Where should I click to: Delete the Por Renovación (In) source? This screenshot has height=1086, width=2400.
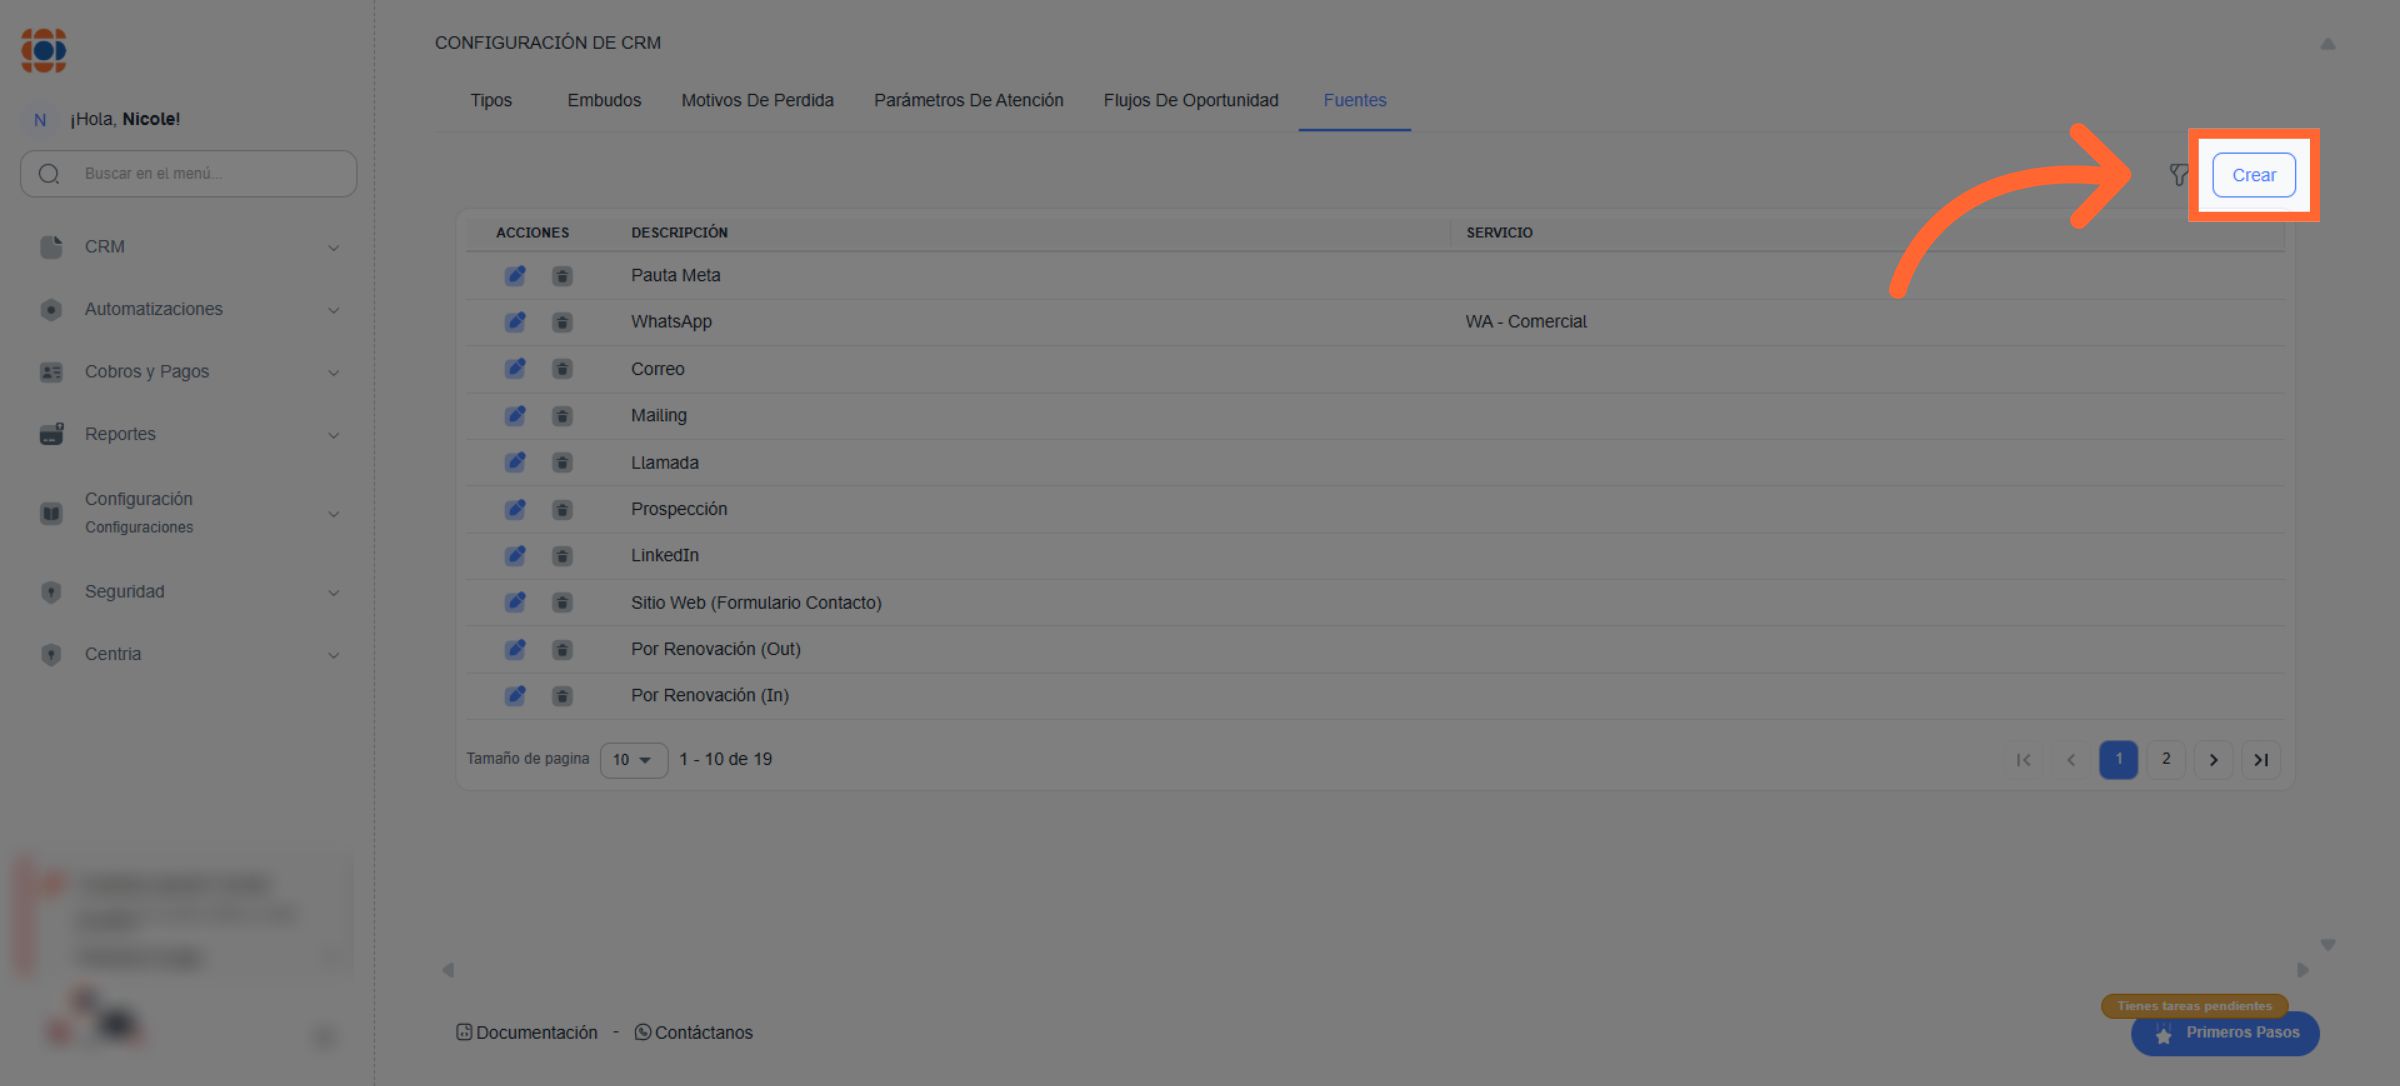click(x=562, y=696)
